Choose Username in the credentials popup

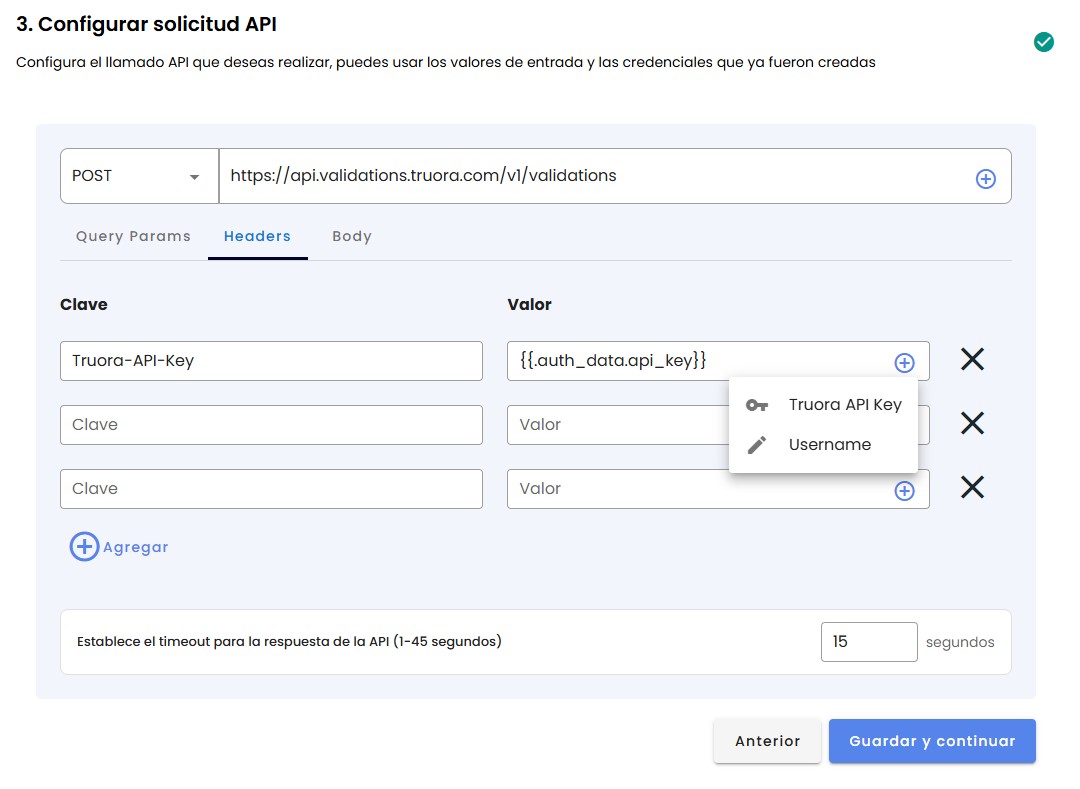(x=831, y=444)
